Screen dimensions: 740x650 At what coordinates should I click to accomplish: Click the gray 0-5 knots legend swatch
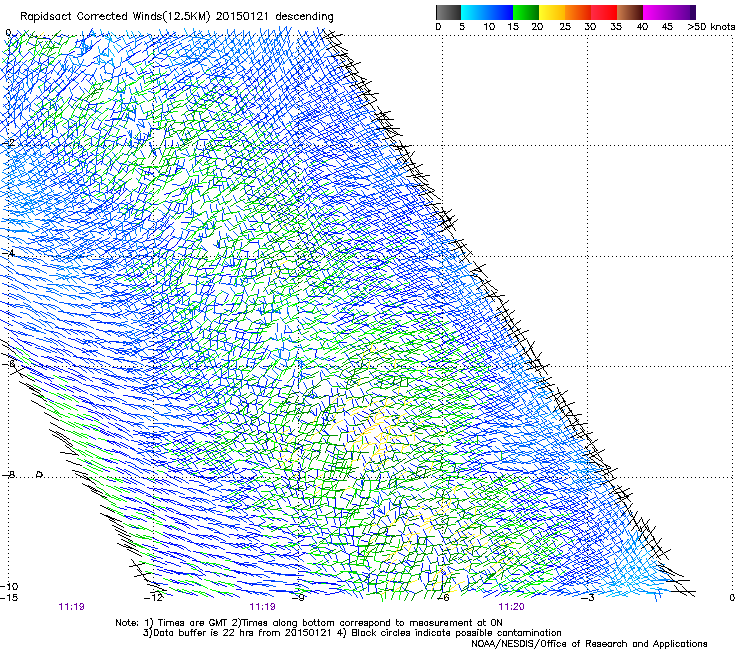pos(449,12)
